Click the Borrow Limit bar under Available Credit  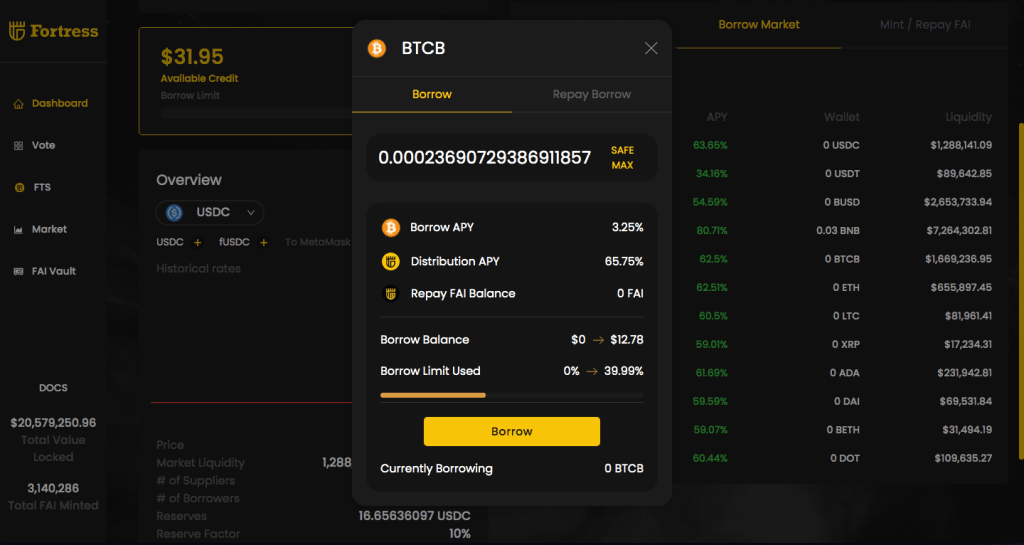tap(258, 113)
